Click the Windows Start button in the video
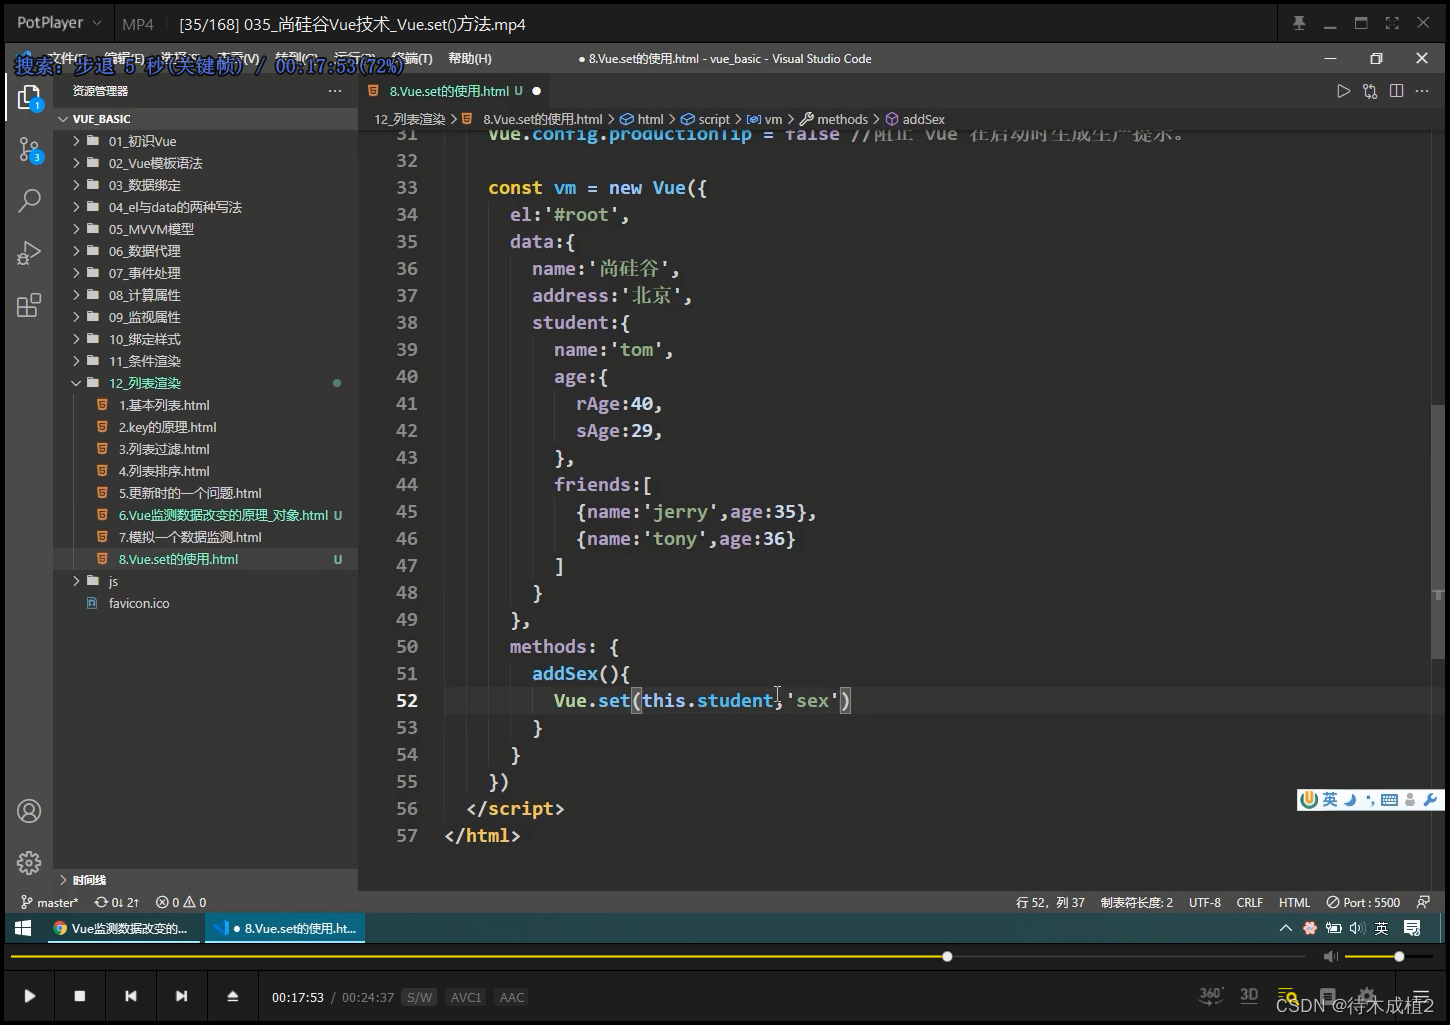This screenshot has height=1025, width=1450. click(23, 928)
